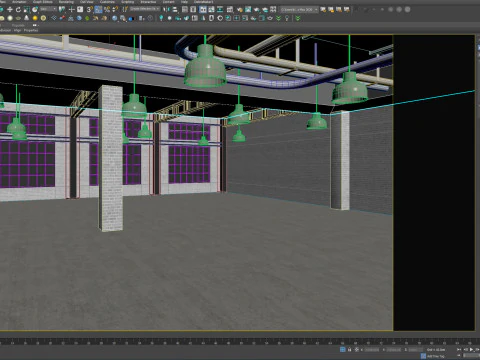This screenshot has width=480, height=360.
Task: Open the Render Setup dialog
Action: pos(240,9)
